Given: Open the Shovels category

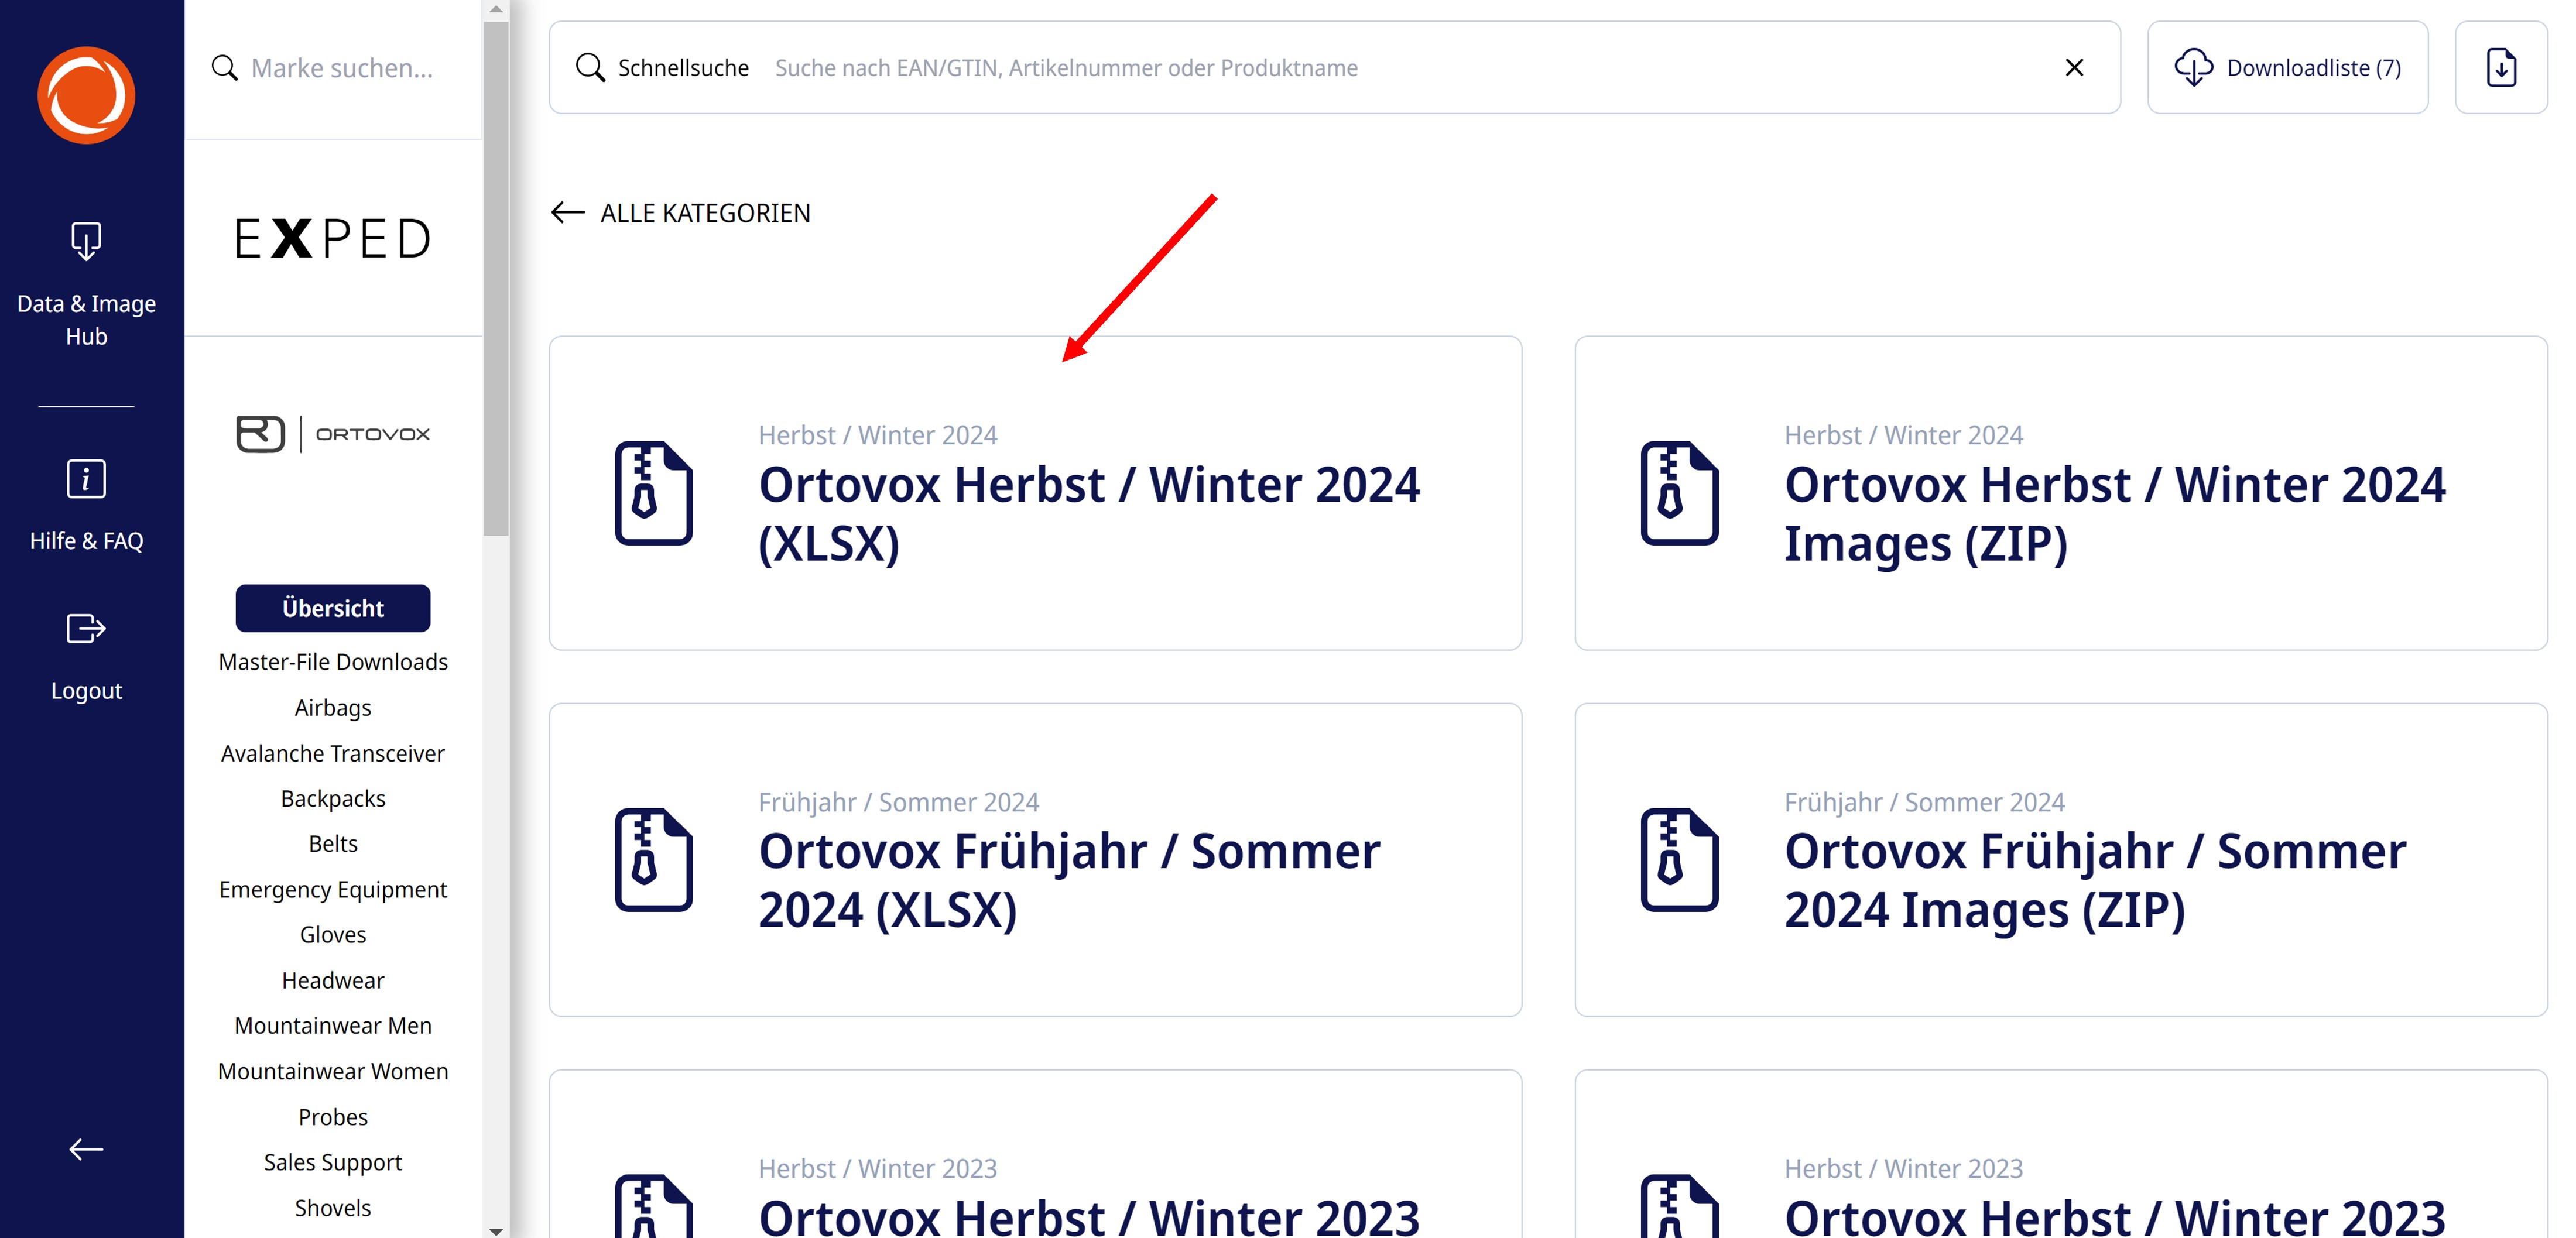Looking at the screenshot, I should coord(333,1208).
